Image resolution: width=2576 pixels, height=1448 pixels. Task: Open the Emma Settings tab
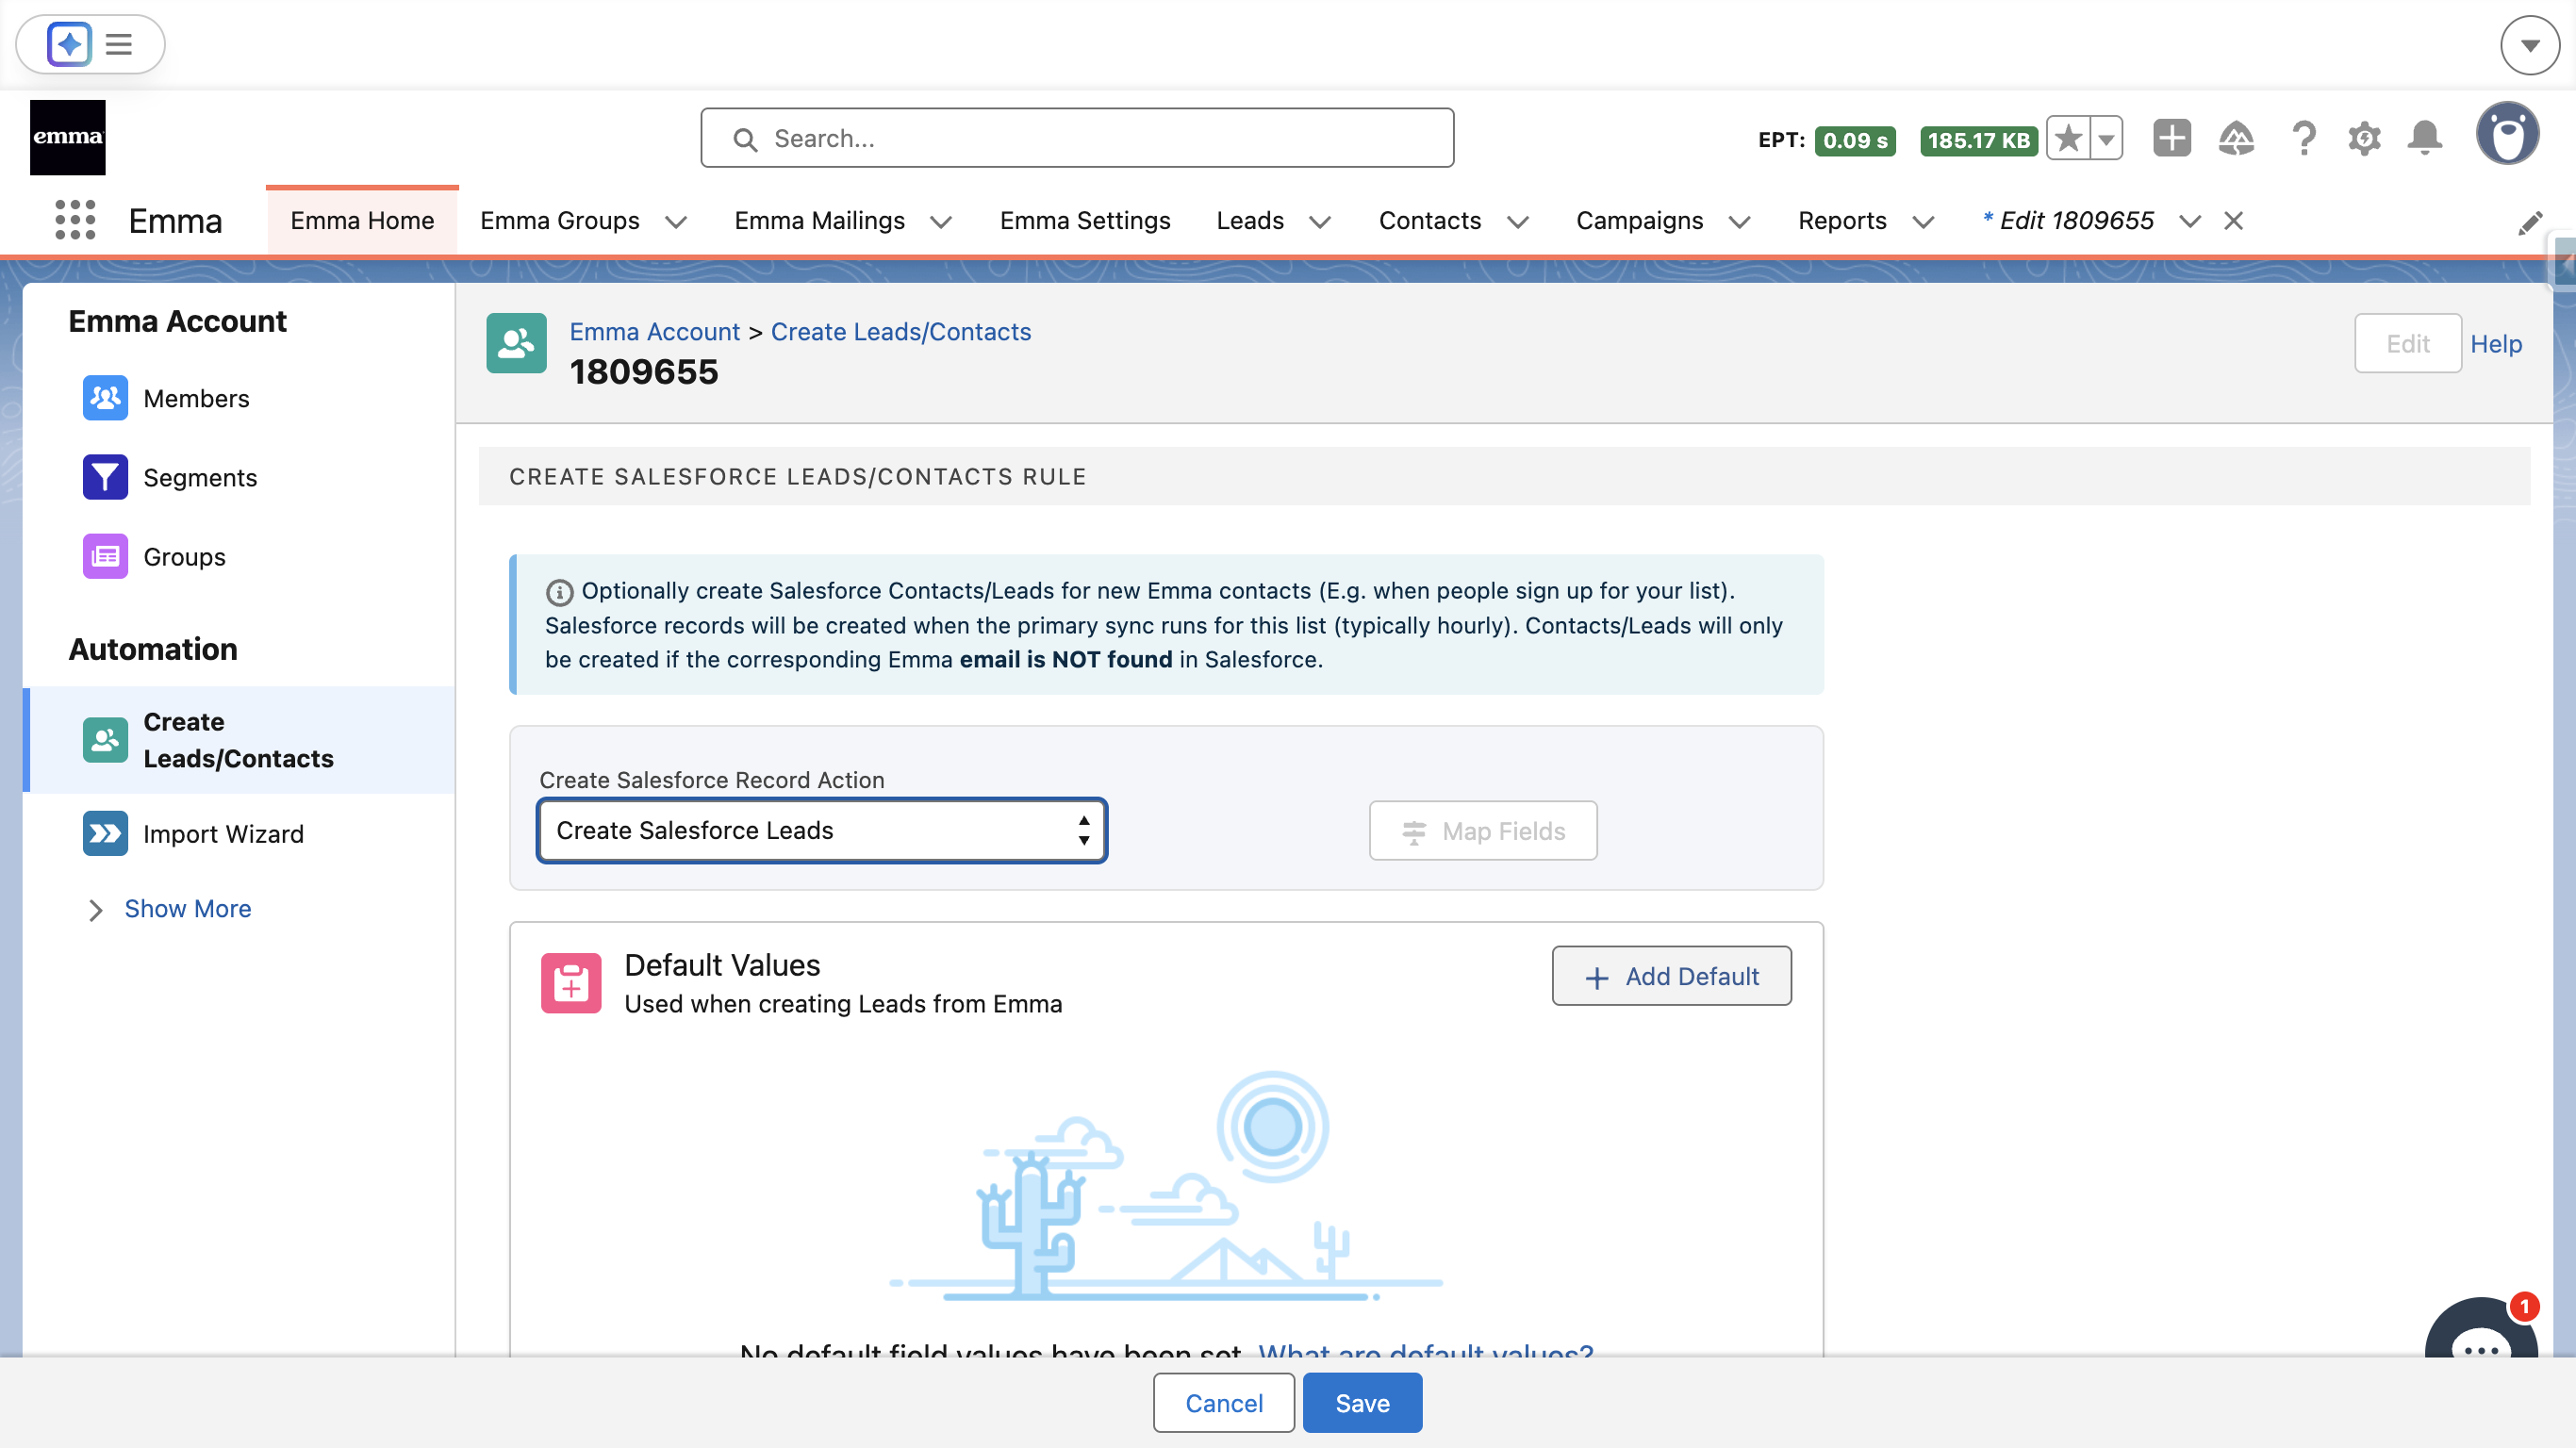(1084, 220)
